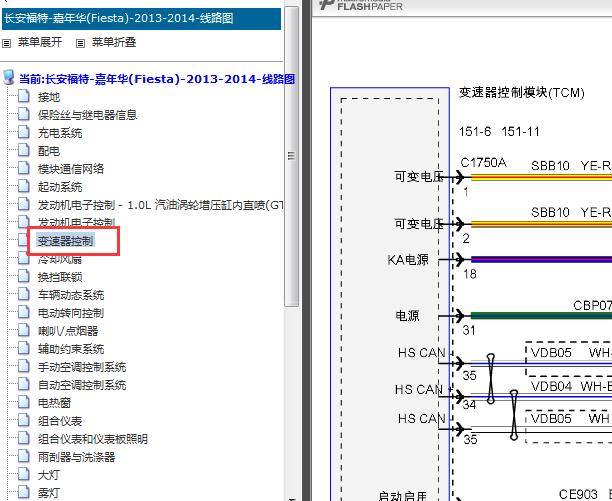Viewport: 612px width, 501px height.
Task: Open the 接地 tree item
Action: [x=49, y=97]
